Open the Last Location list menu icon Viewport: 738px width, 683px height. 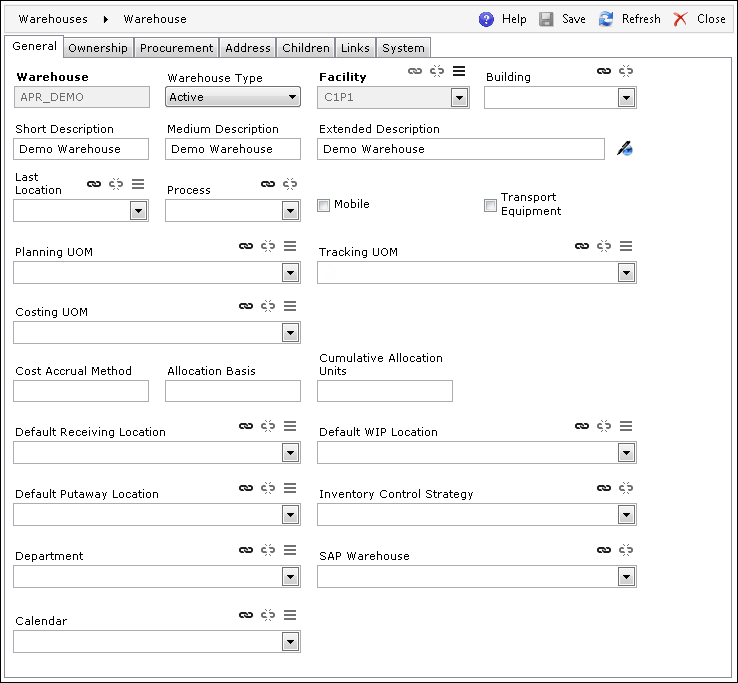[138, 184]
